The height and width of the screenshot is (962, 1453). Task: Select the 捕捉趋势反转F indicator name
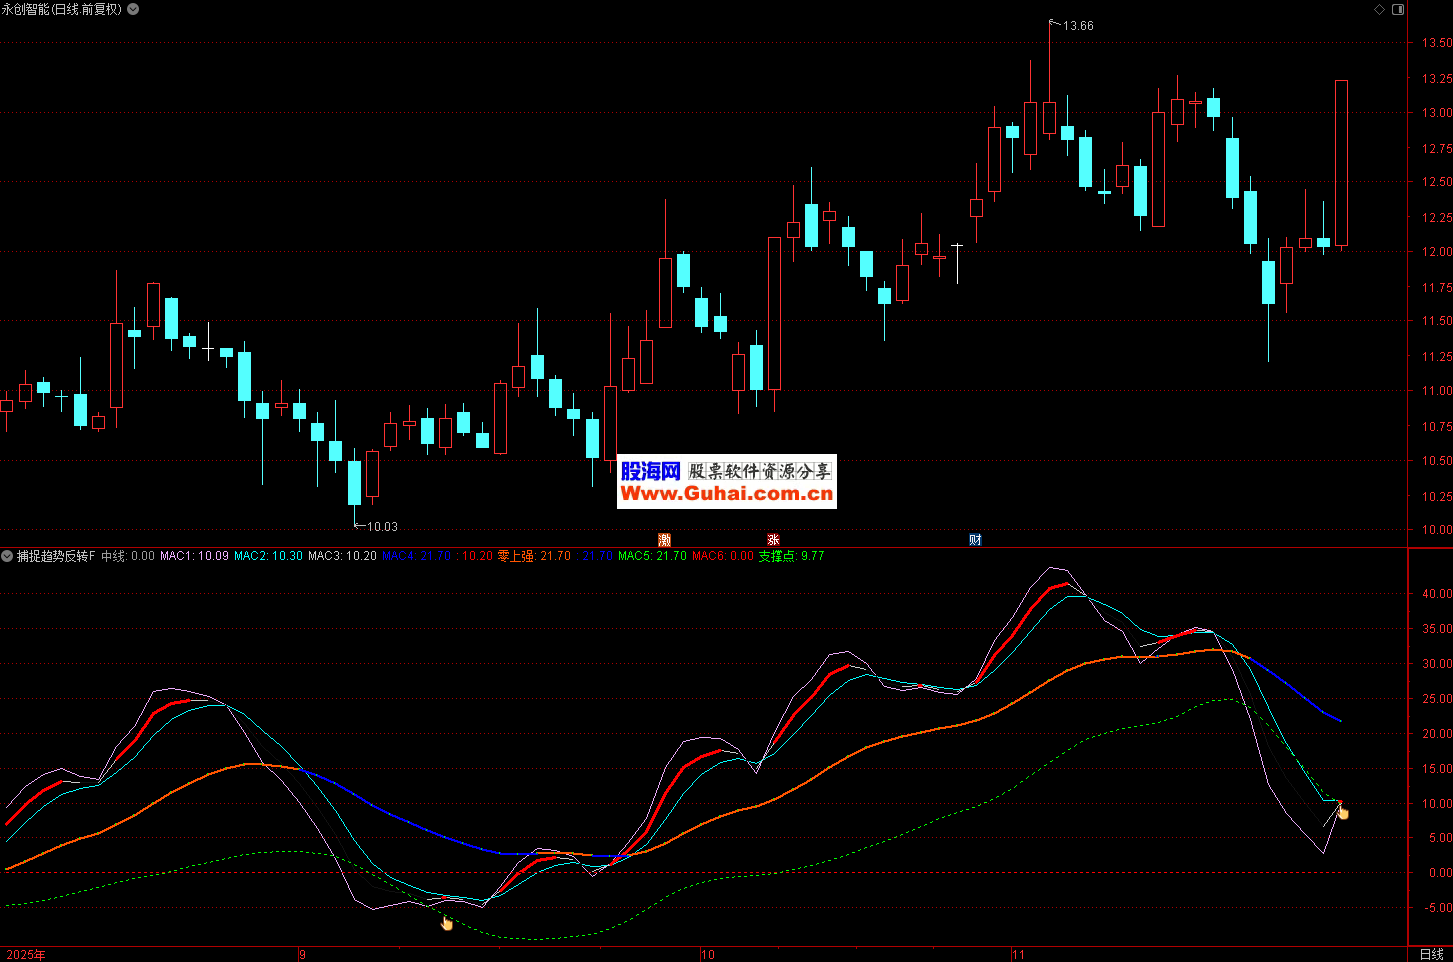tap(56, 556)
